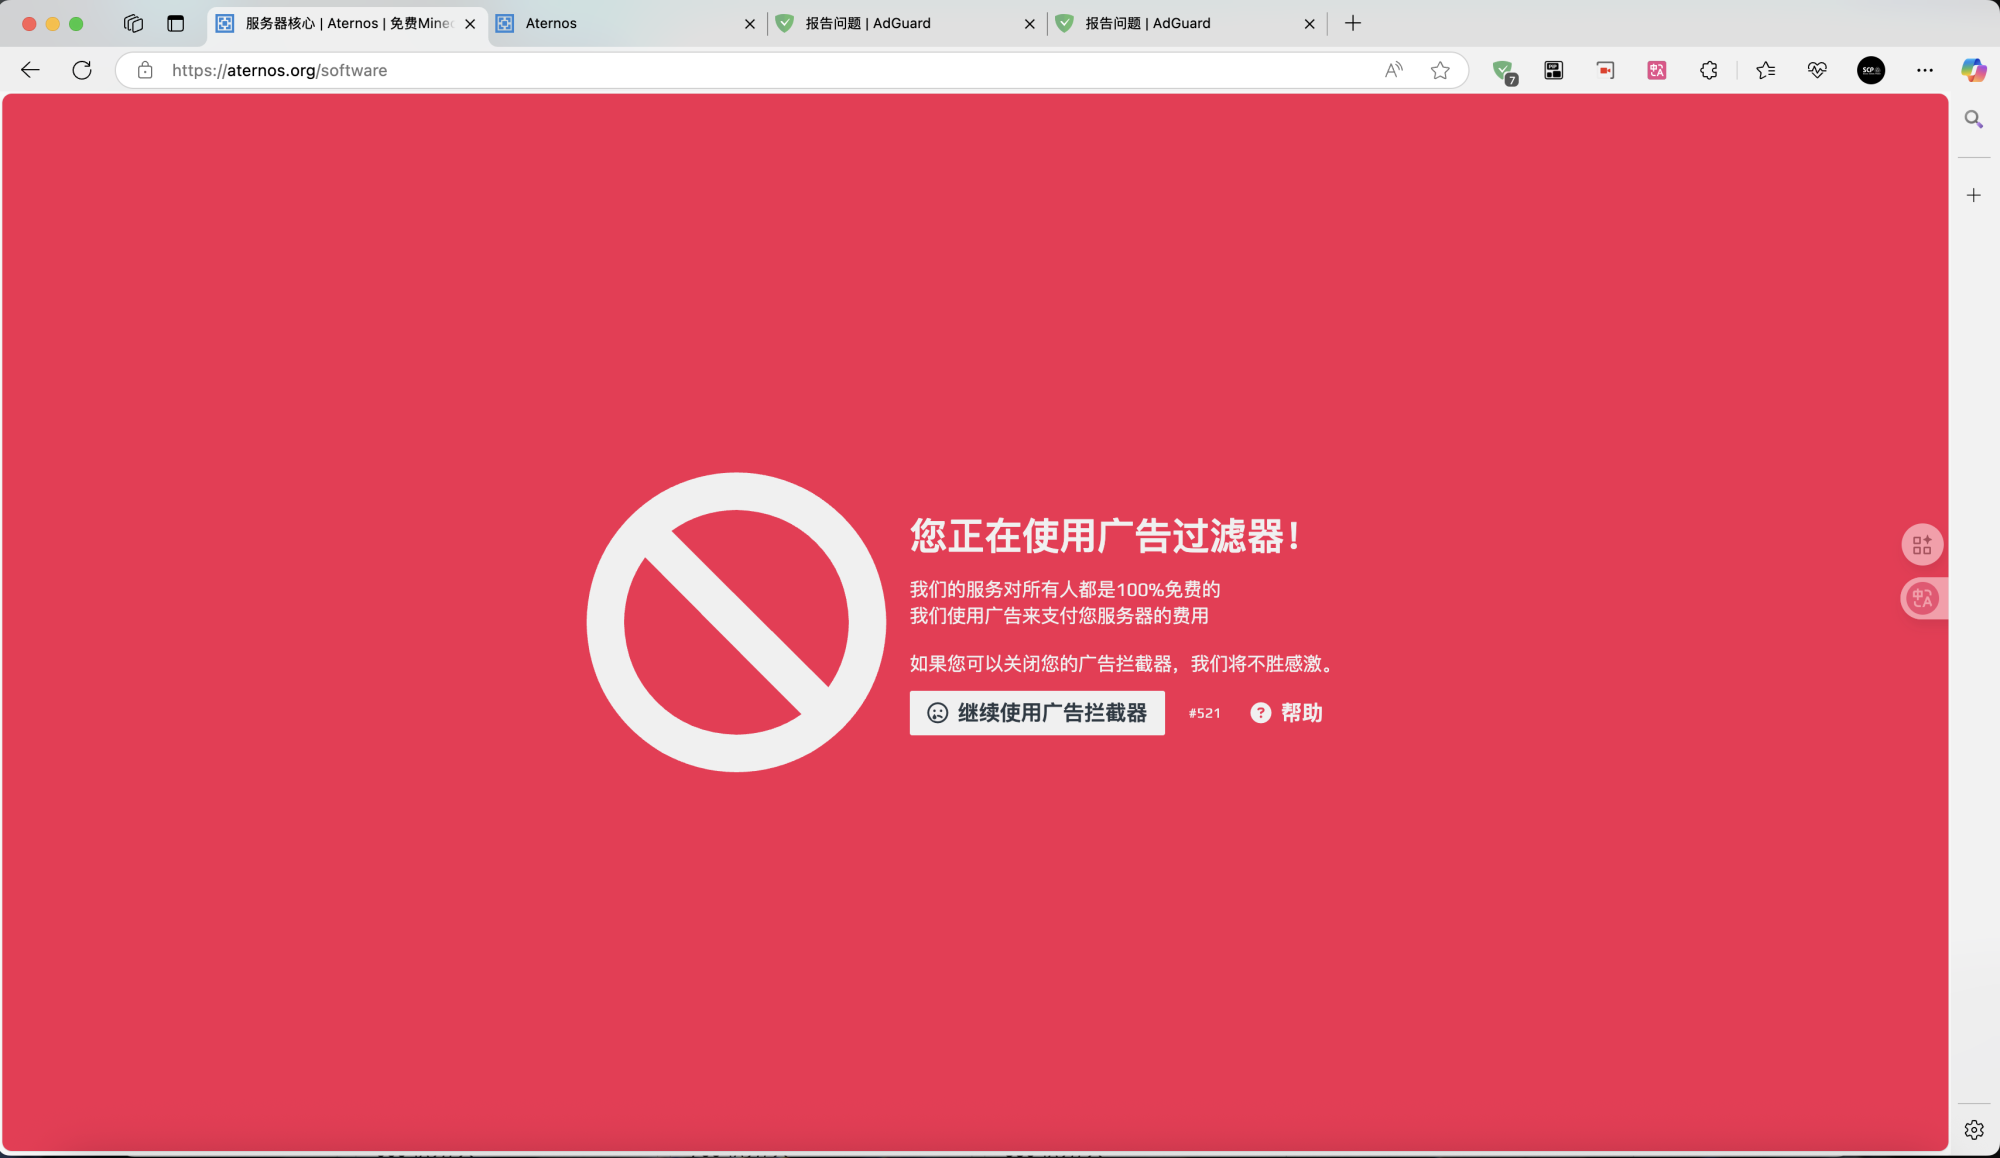Open immersive reader icon in address bar

tap(1392, 70)
